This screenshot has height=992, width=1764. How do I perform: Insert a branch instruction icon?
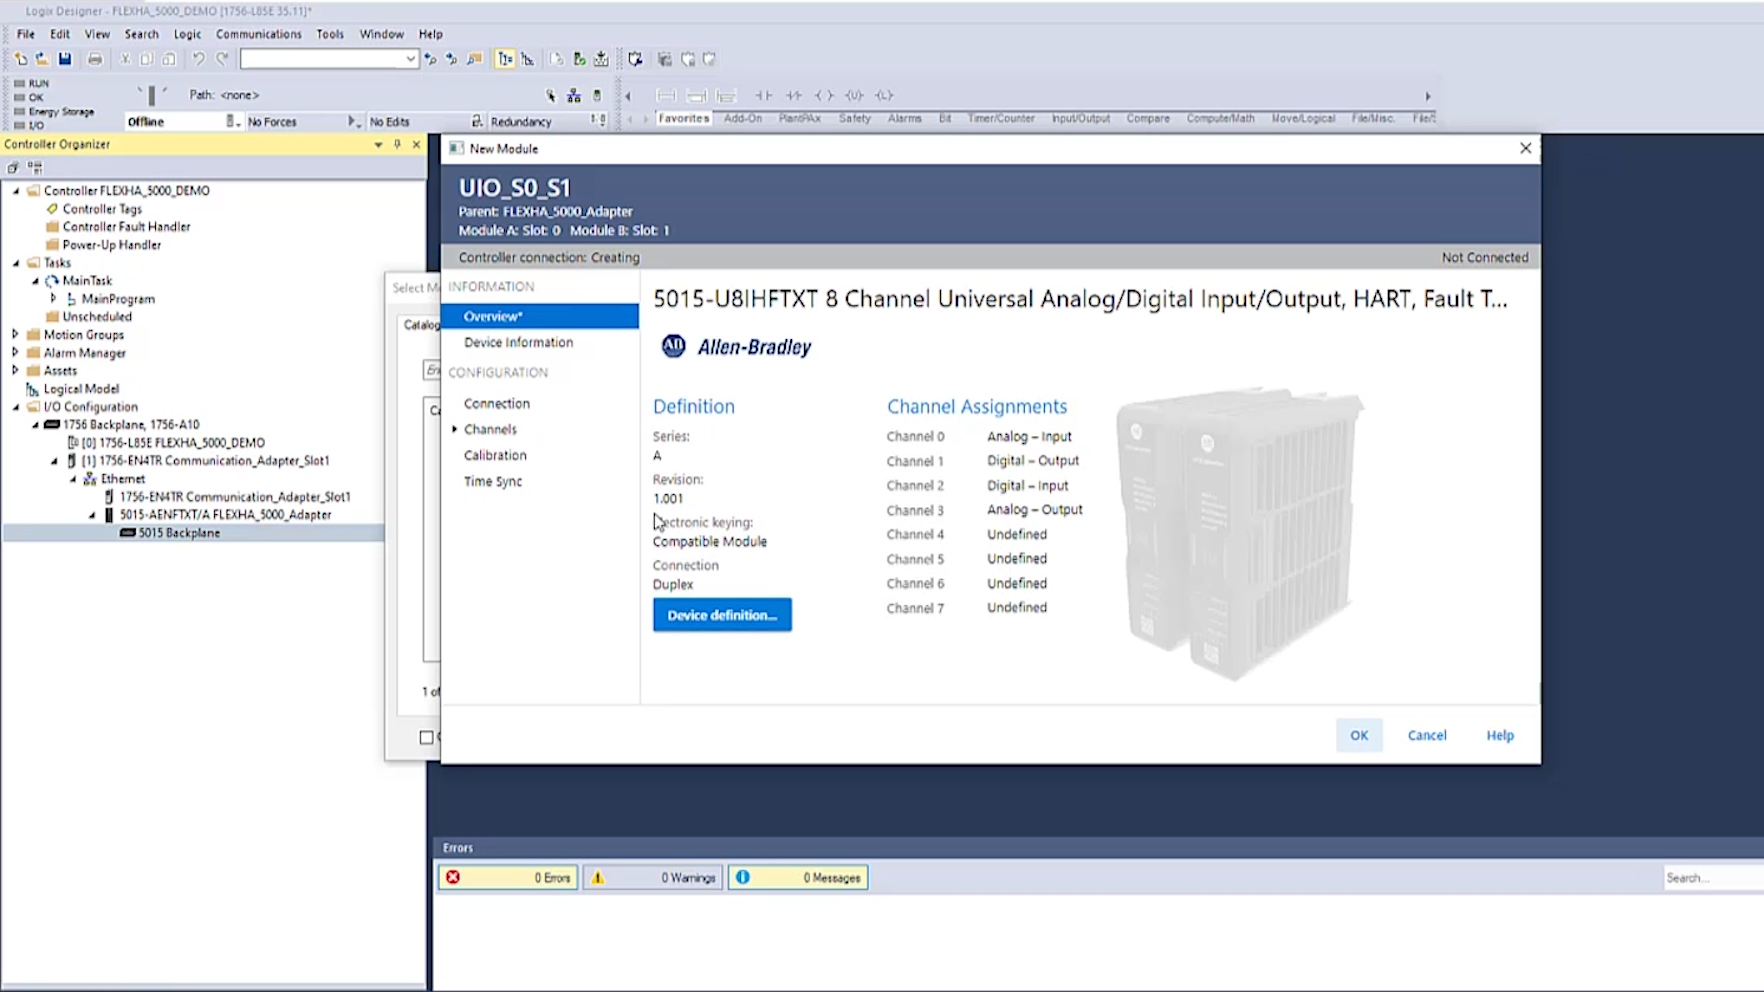pyautogui.click(x=697, y=96)
